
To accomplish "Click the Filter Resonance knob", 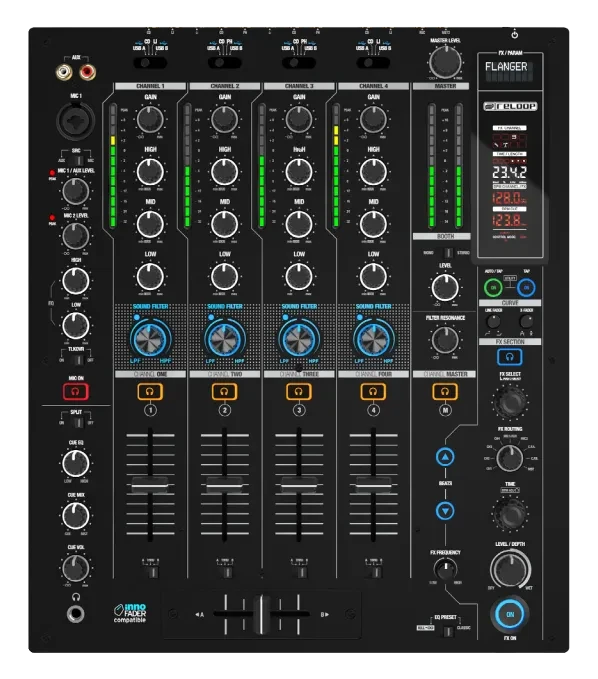I will (x=445, y=340).
